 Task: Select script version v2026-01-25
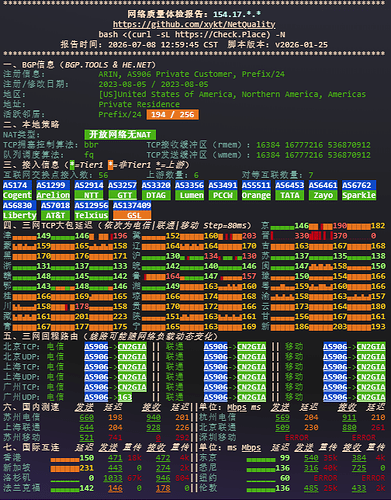pyautogui.click(x=301, y=45)
